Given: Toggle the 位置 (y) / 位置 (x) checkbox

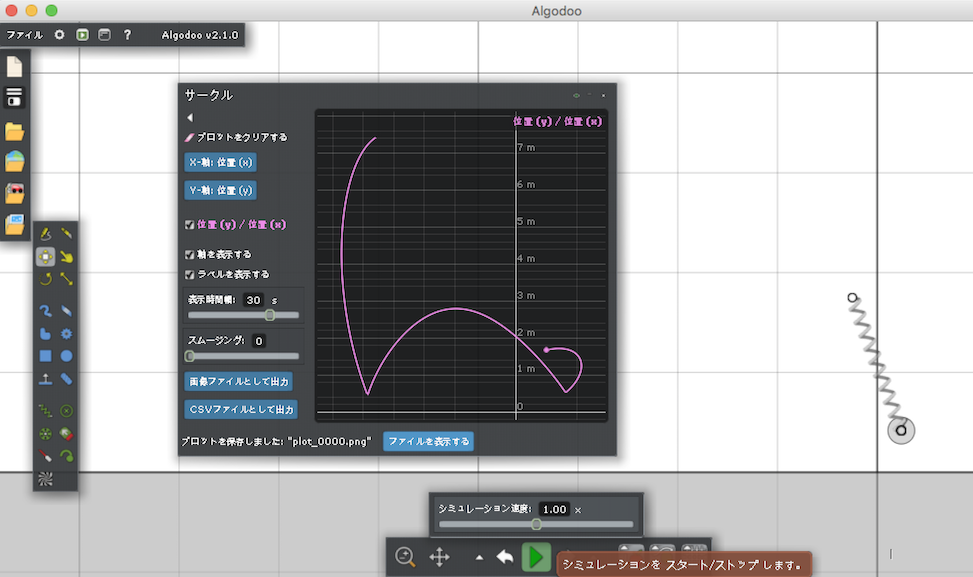Looking at the screenshot, I should coord(190,225).
